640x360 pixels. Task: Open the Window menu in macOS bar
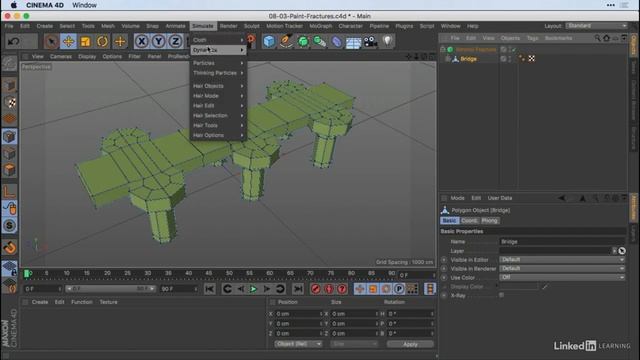84,5
